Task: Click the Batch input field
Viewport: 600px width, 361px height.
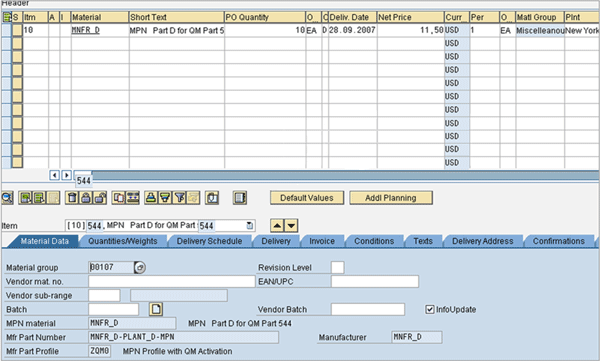Action: tap(114, 309)
